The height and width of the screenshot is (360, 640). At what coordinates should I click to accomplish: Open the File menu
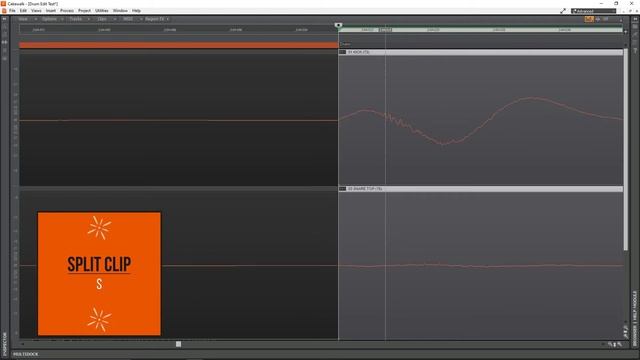pos(12,11)
